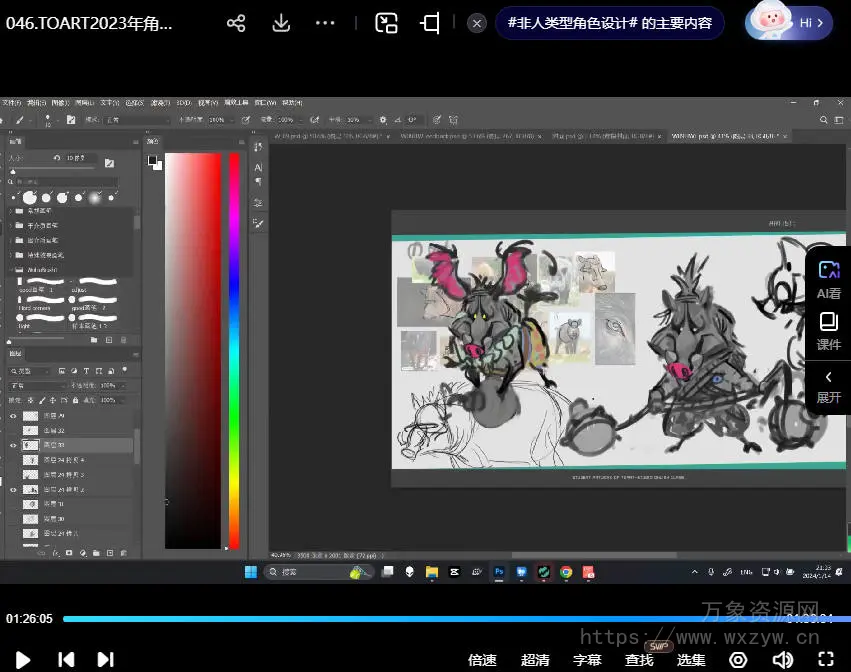
Task: Enter fullscreen mode
Action: [x=826, y=659]
